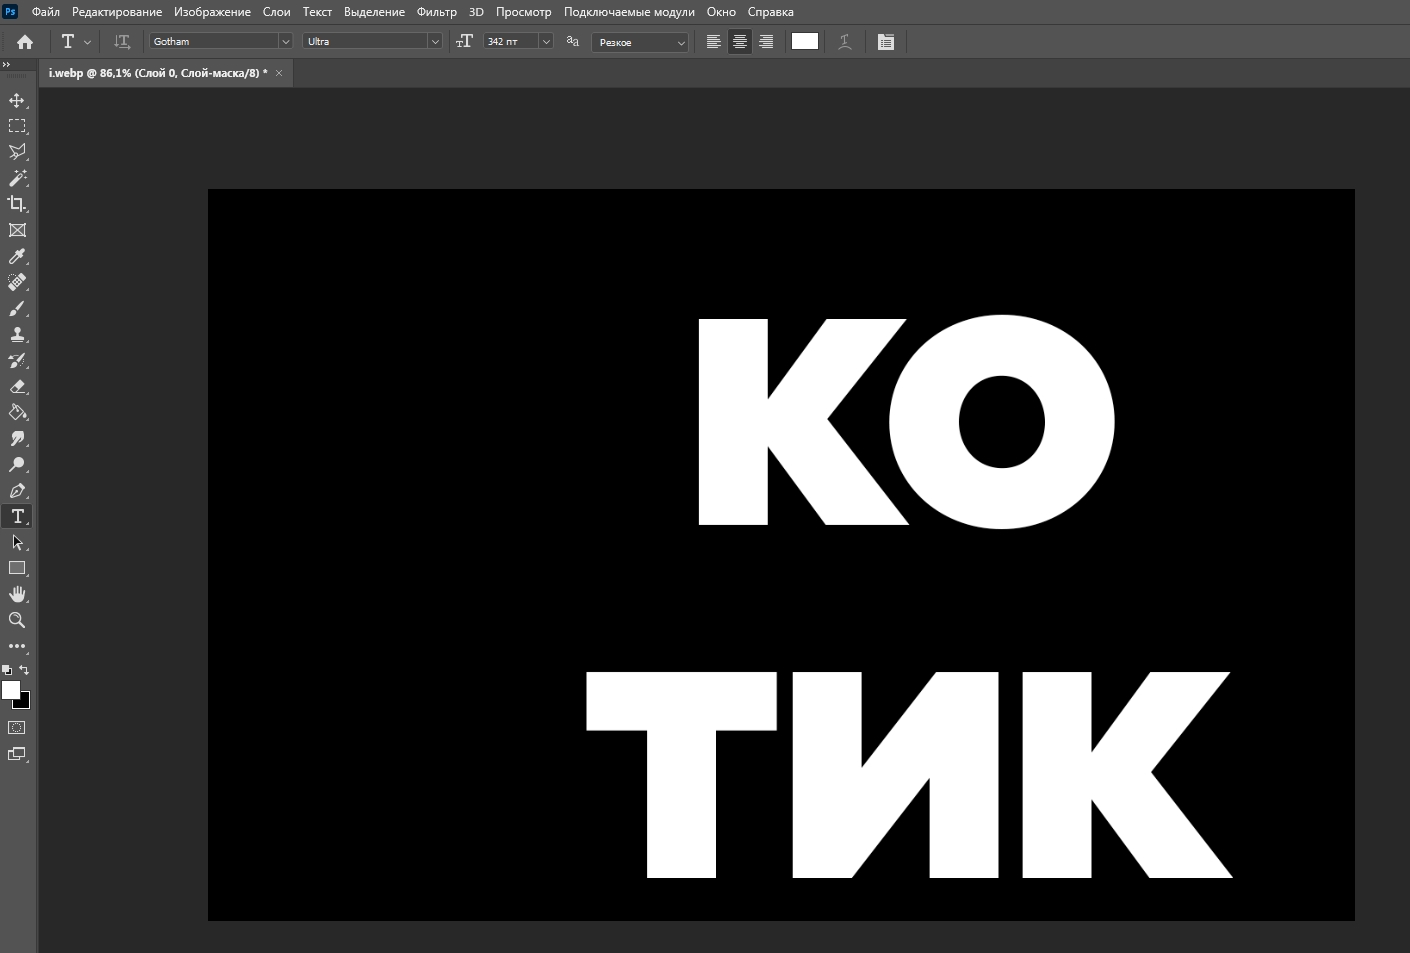Select the Brush tool
The width and height of the screenshot is (1410, 953).
(x=17, y=308)
